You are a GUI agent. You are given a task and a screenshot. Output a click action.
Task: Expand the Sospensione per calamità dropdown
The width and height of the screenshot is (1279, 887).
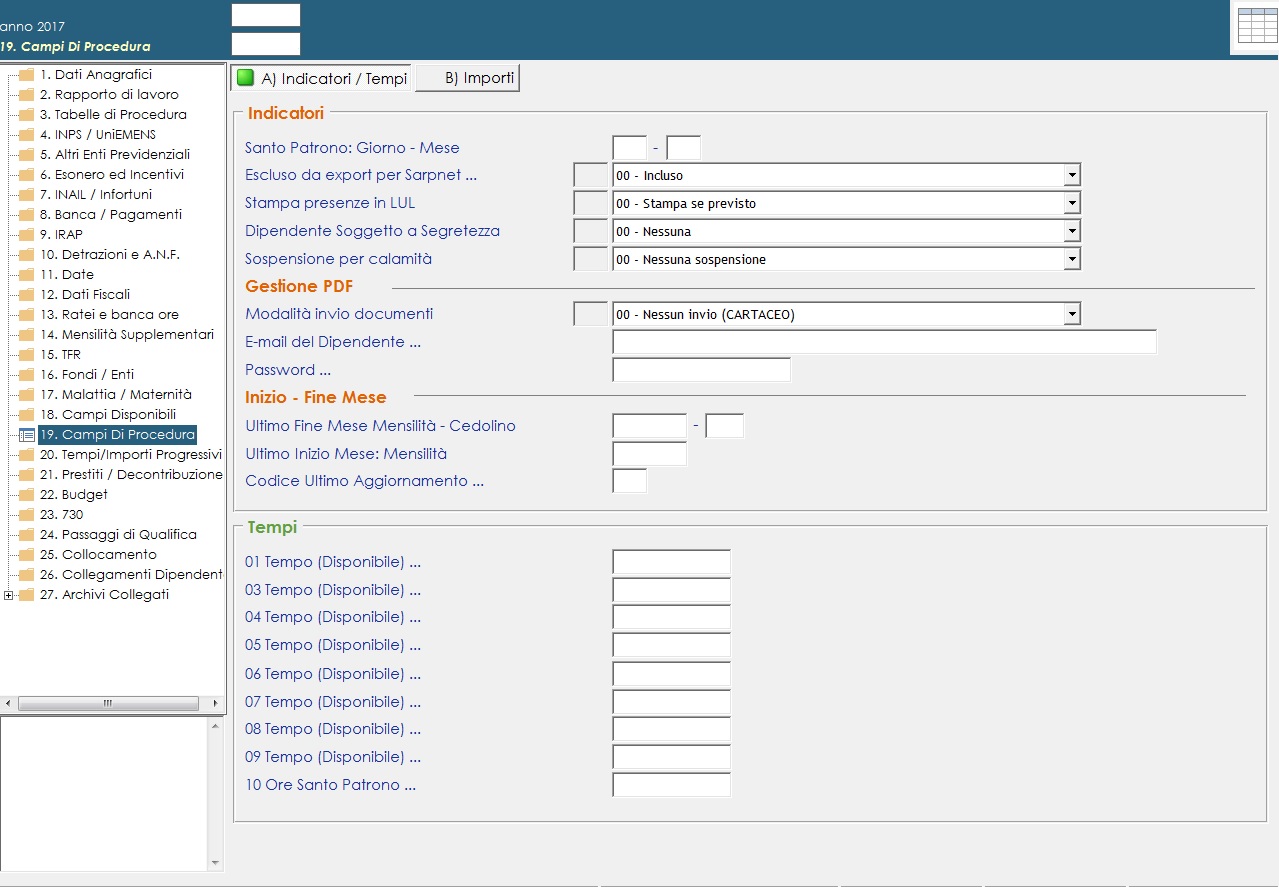[1071, 260]
